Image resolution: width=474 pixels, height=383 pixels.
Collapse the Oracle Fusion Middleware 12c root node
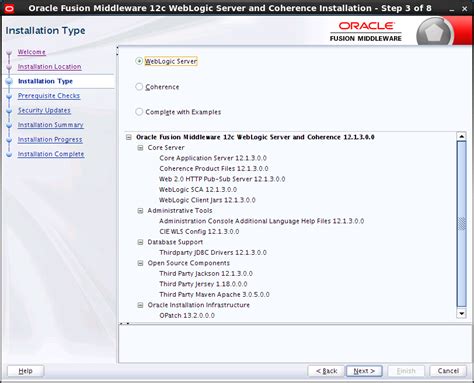coord(129,137)
